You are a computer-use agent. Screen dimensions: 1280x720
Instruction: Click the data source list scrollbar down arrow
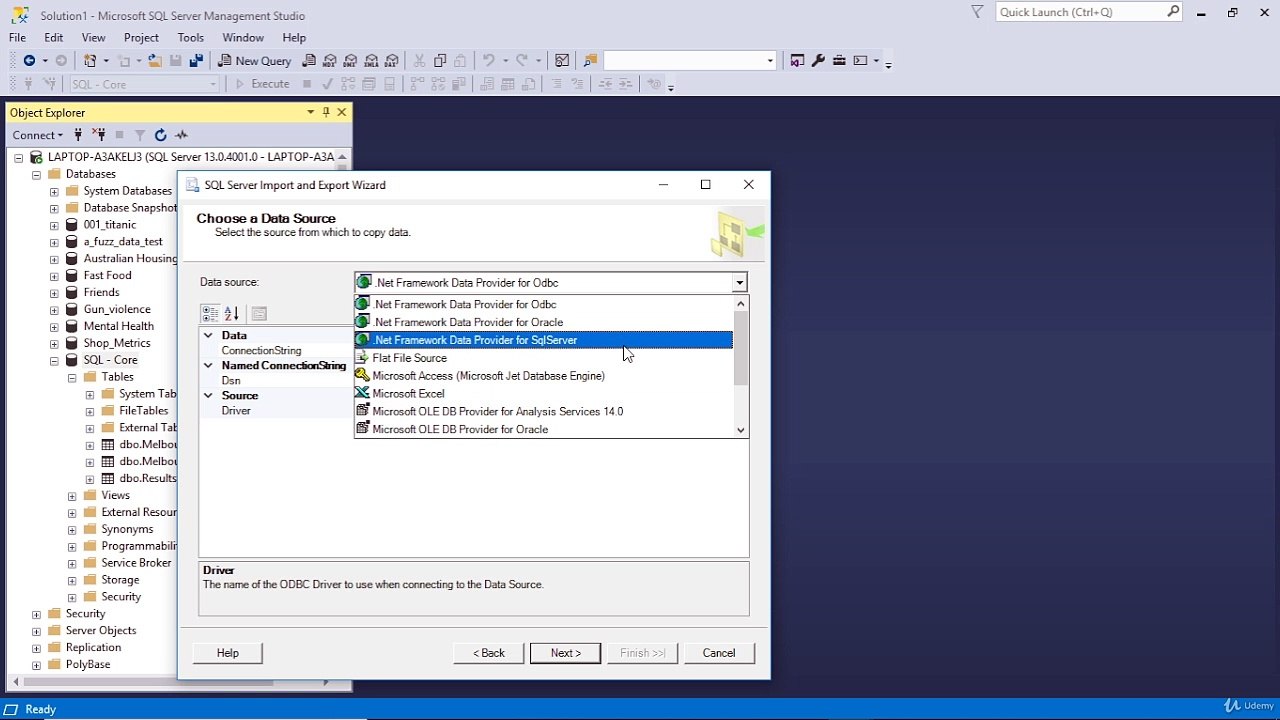[741, 430]
